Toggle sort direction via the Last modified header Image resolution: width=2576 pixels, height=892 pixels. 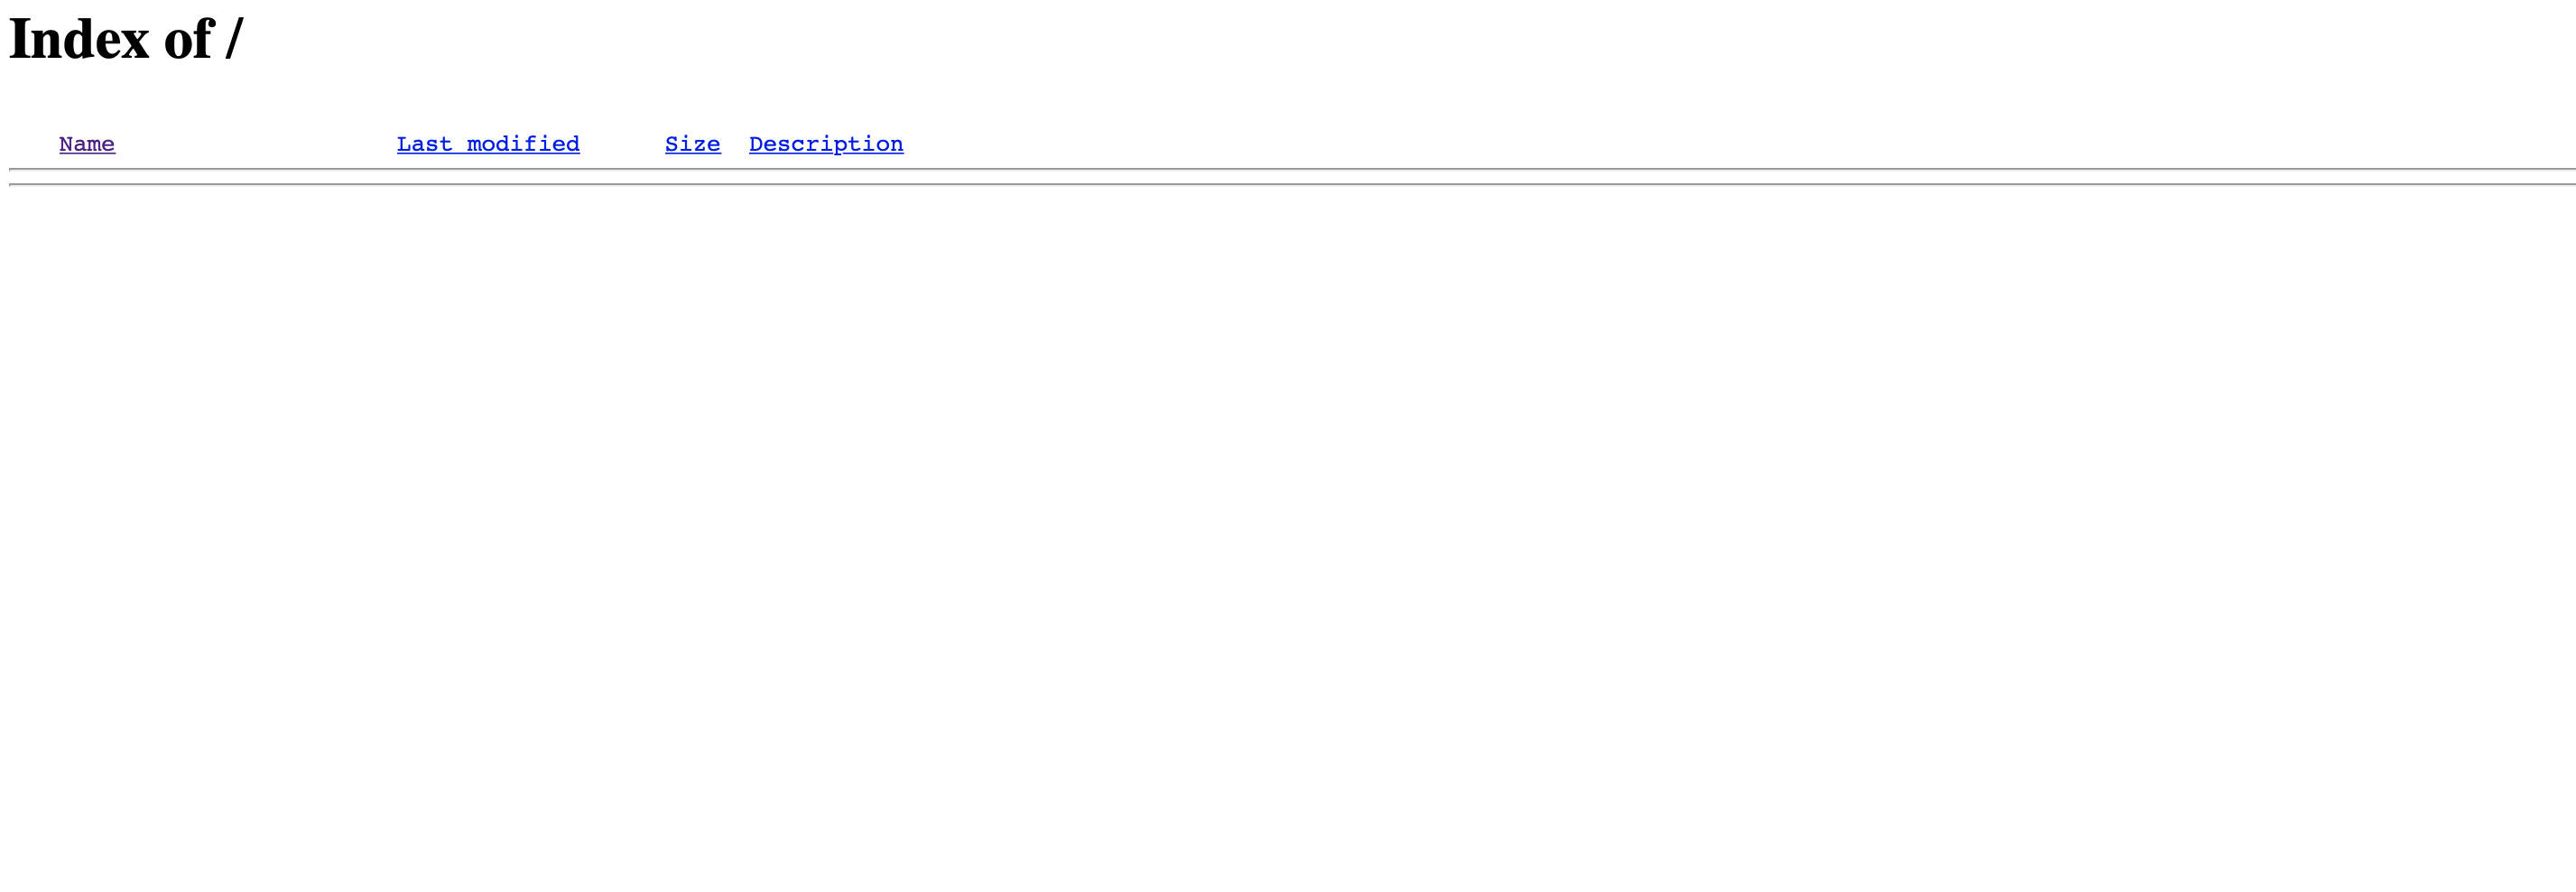point(488,144)
